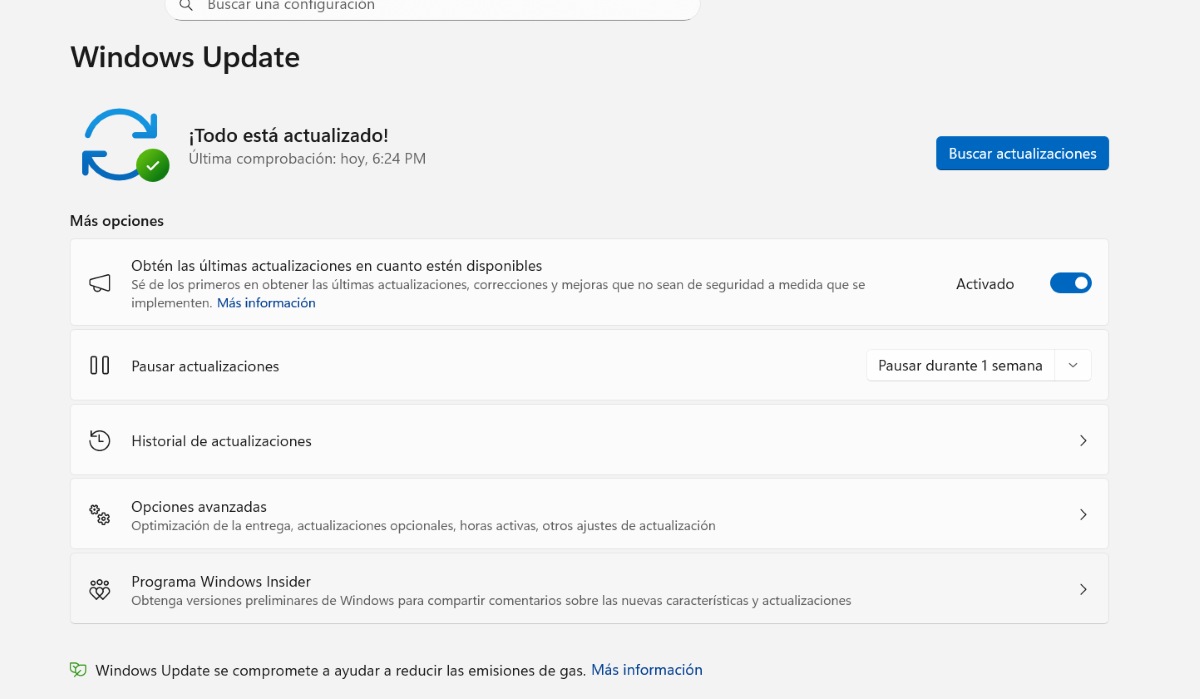
Task: Click the chevron on Opciones avanzadas row
Action: coord(1083,514)
